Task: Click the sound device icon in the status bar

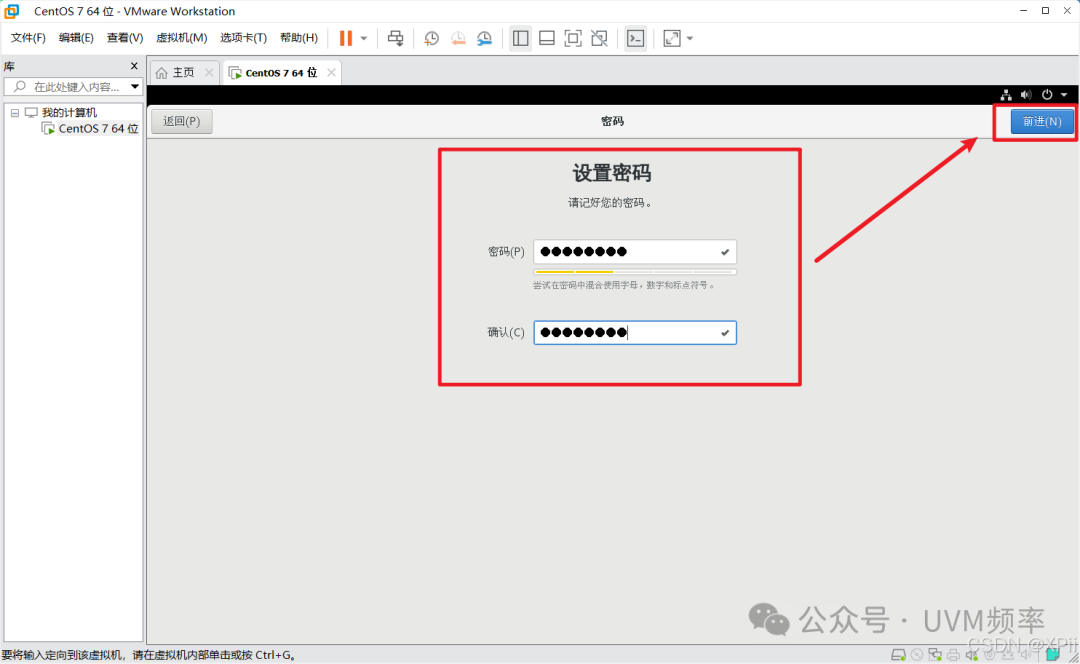Action: [x=971, y=656]
